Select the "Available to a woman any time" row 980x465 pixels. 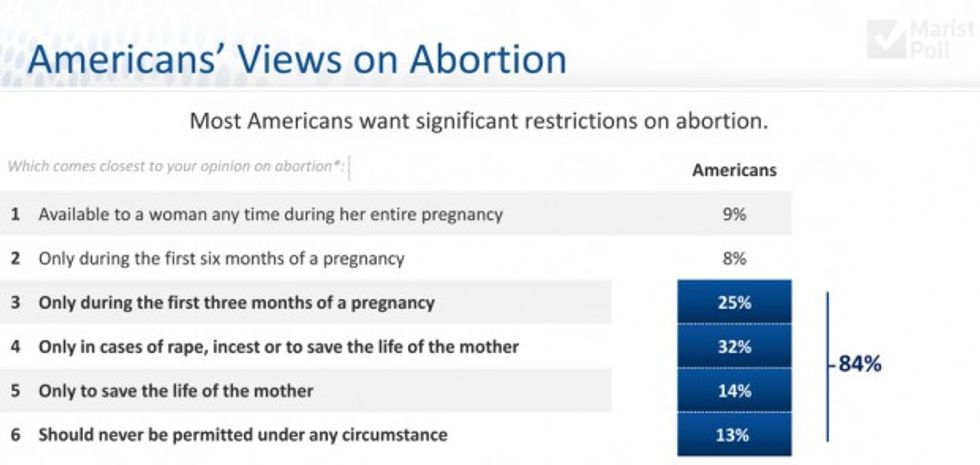270,214
